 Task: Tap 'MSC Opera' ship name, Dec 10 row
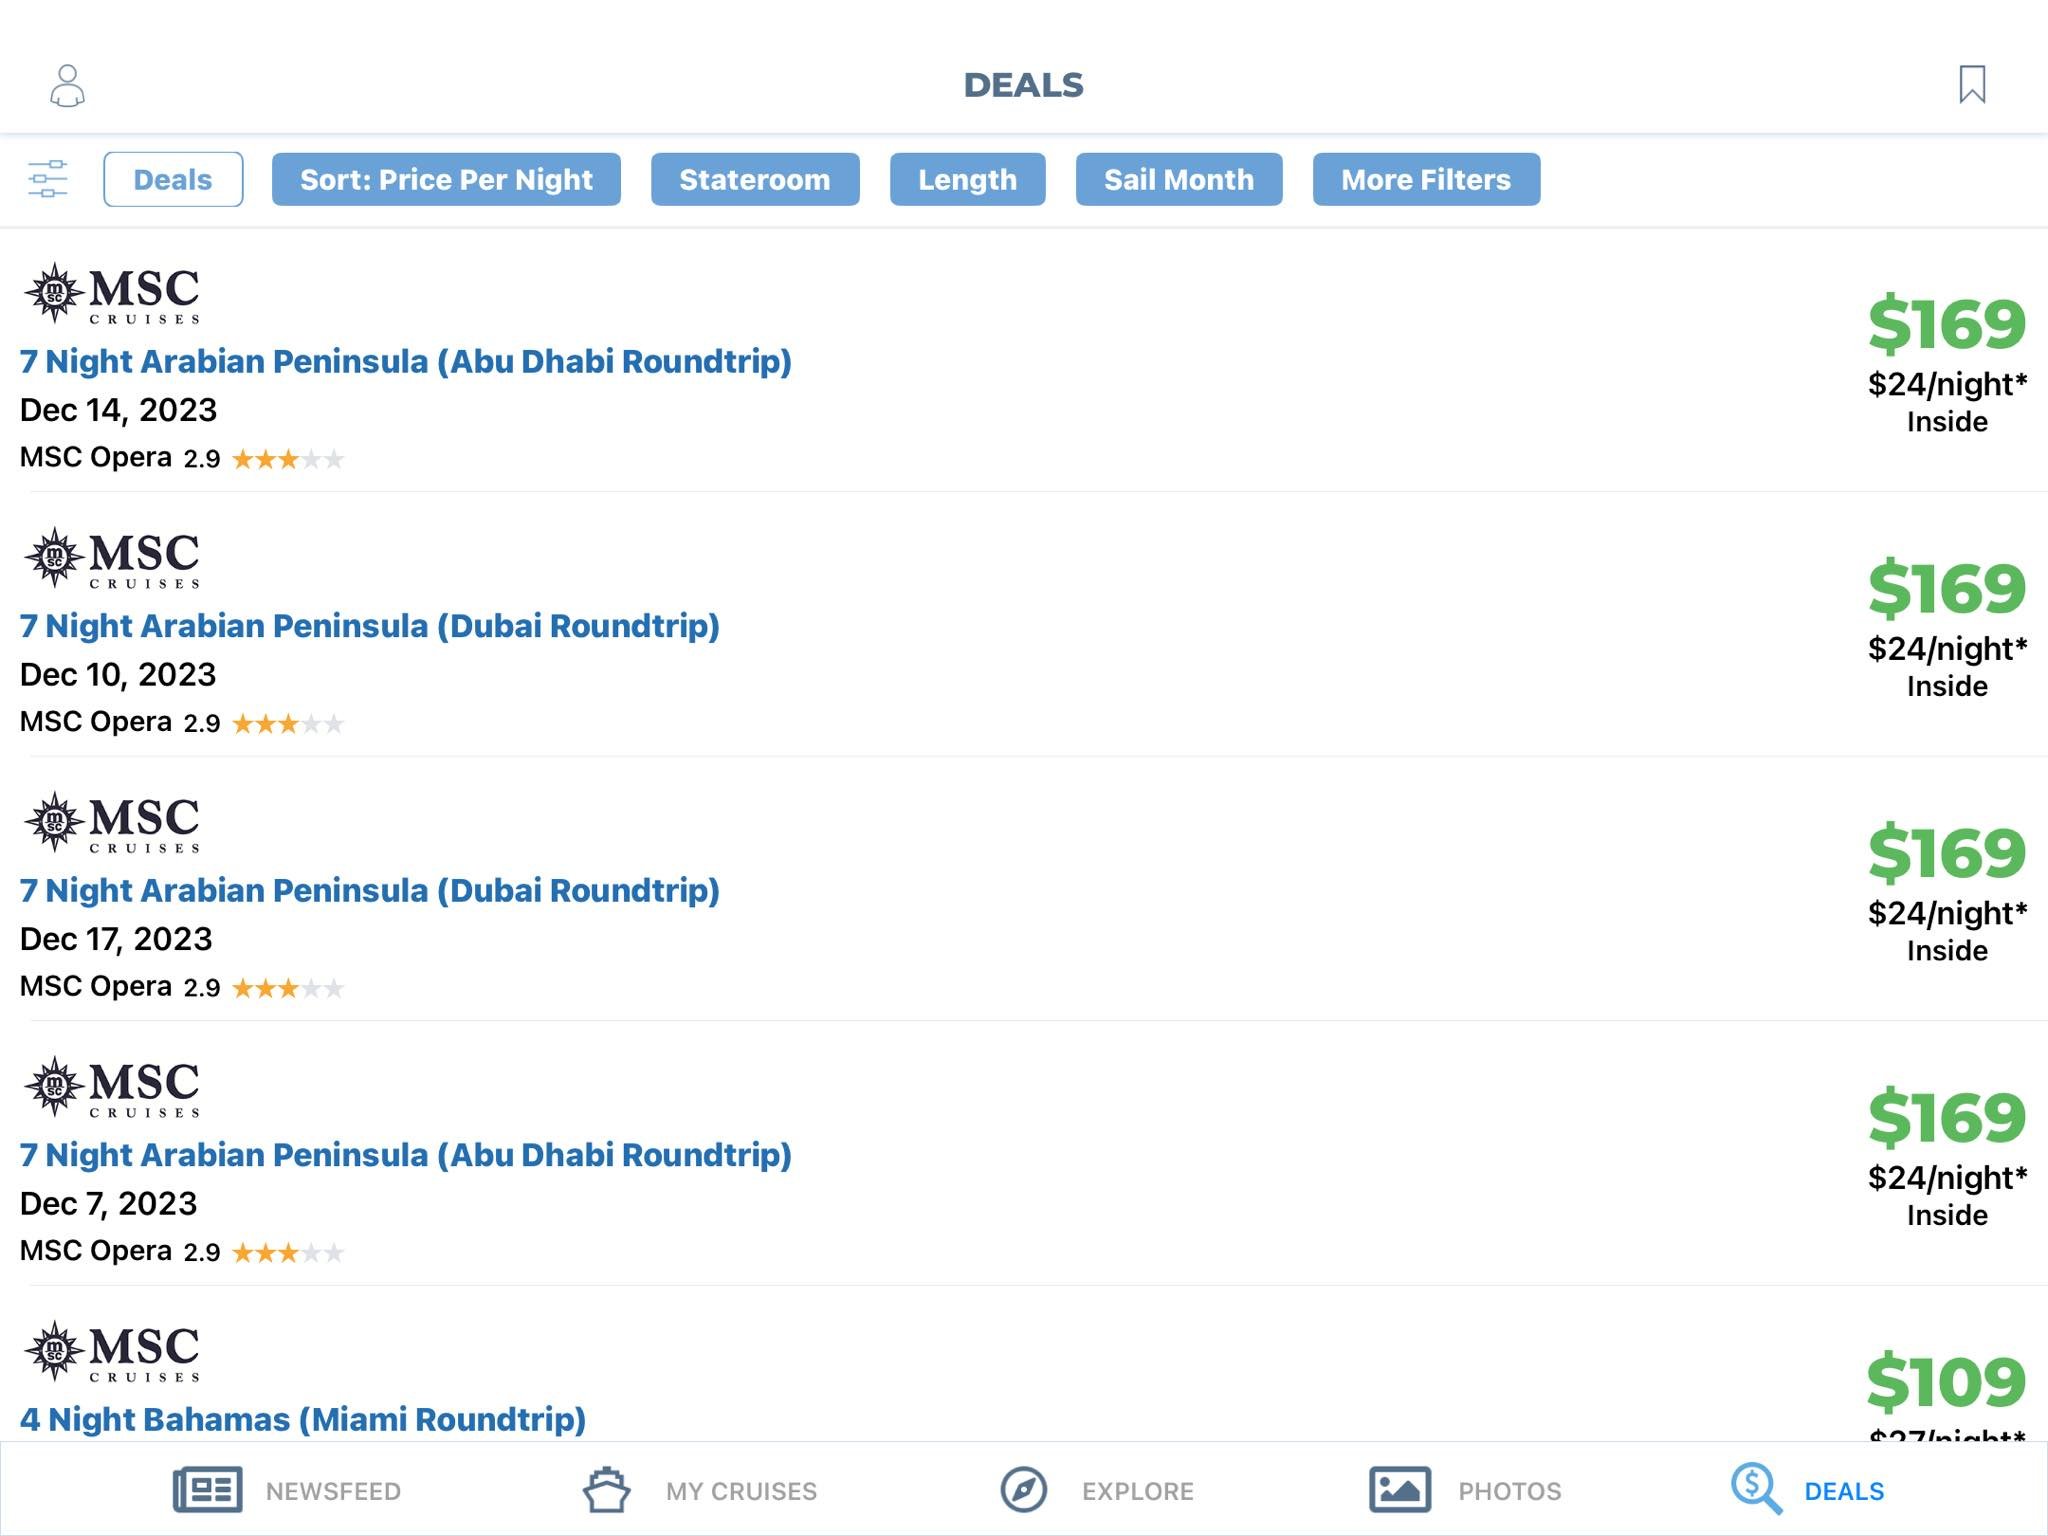(96, 721)
